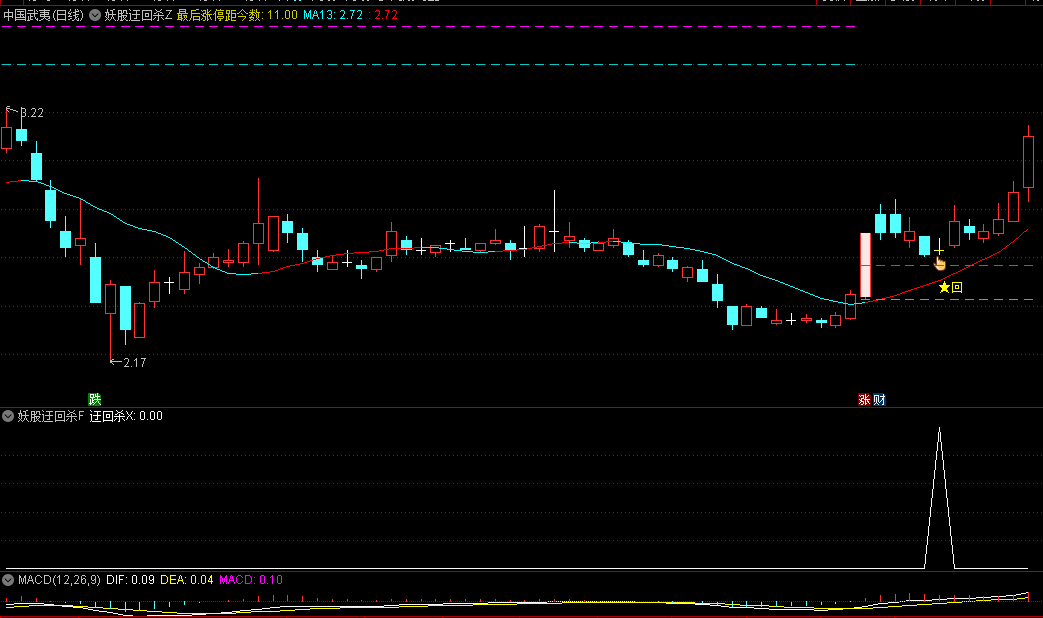Click the 迂回杀X: 0.00 value
1043x618 pixels.
point(126,416)
